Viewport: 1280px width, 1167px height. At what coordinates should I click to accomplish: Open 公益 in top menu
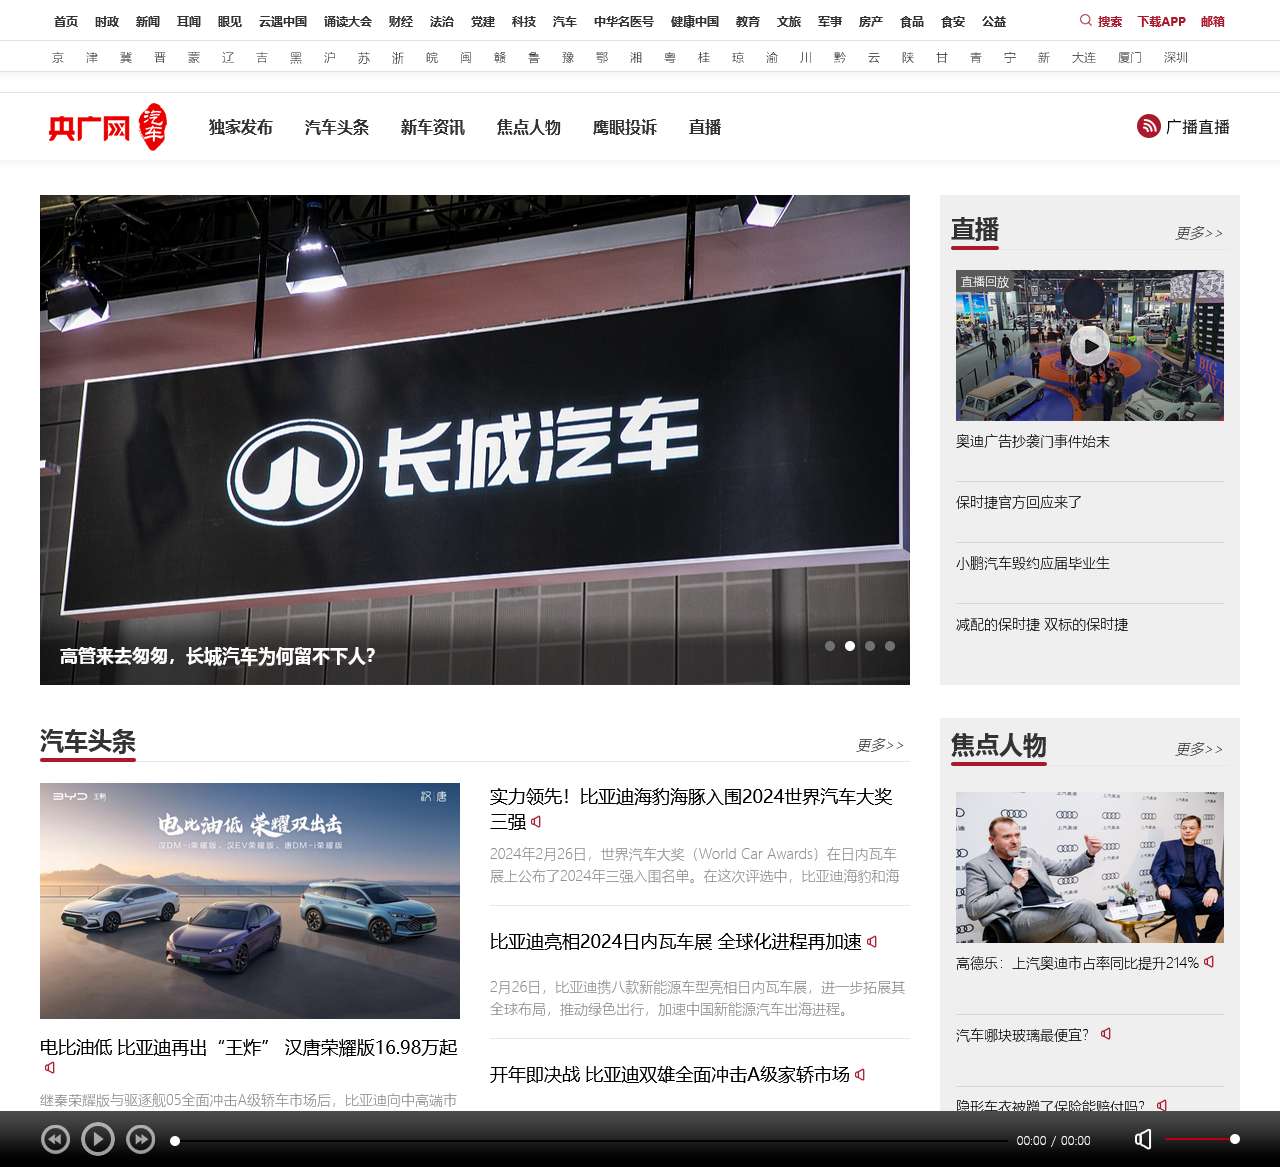click(994, 21)
